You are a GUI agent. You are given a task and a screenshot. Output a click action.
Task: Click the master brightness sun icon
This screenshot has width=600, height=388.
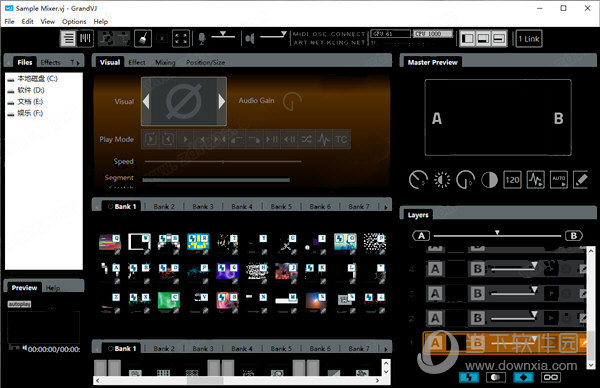pos(442,180)
